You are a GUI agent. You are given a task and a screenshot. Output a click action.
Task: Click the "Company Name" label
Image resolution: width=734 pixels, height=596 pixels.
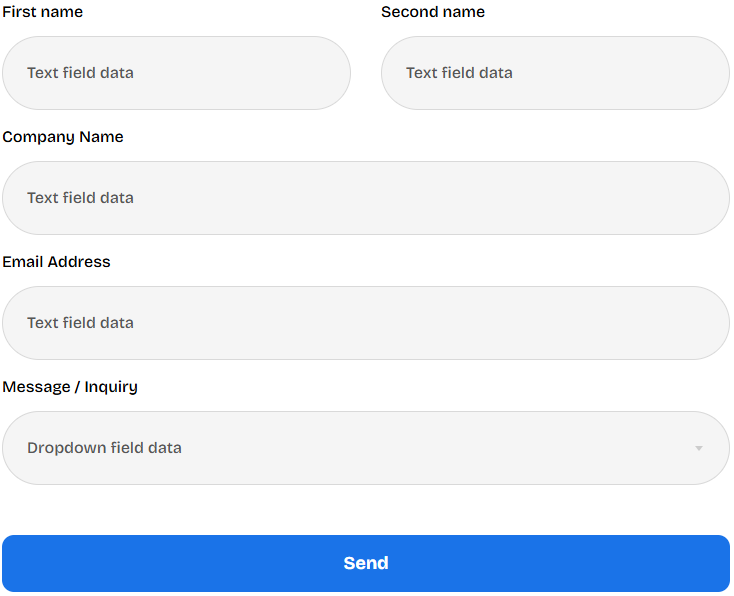[63, 137]
